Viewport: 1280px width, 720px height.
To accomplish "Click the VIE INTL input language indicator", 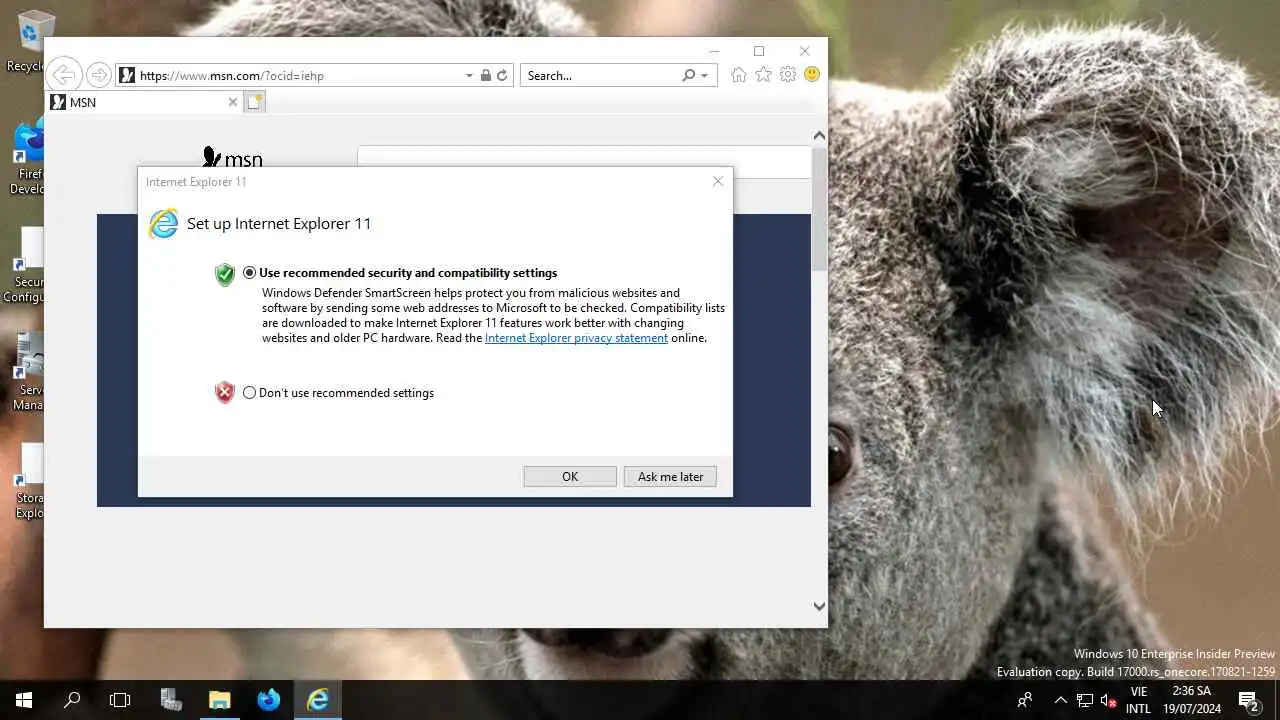I will tap(1138, 700).
